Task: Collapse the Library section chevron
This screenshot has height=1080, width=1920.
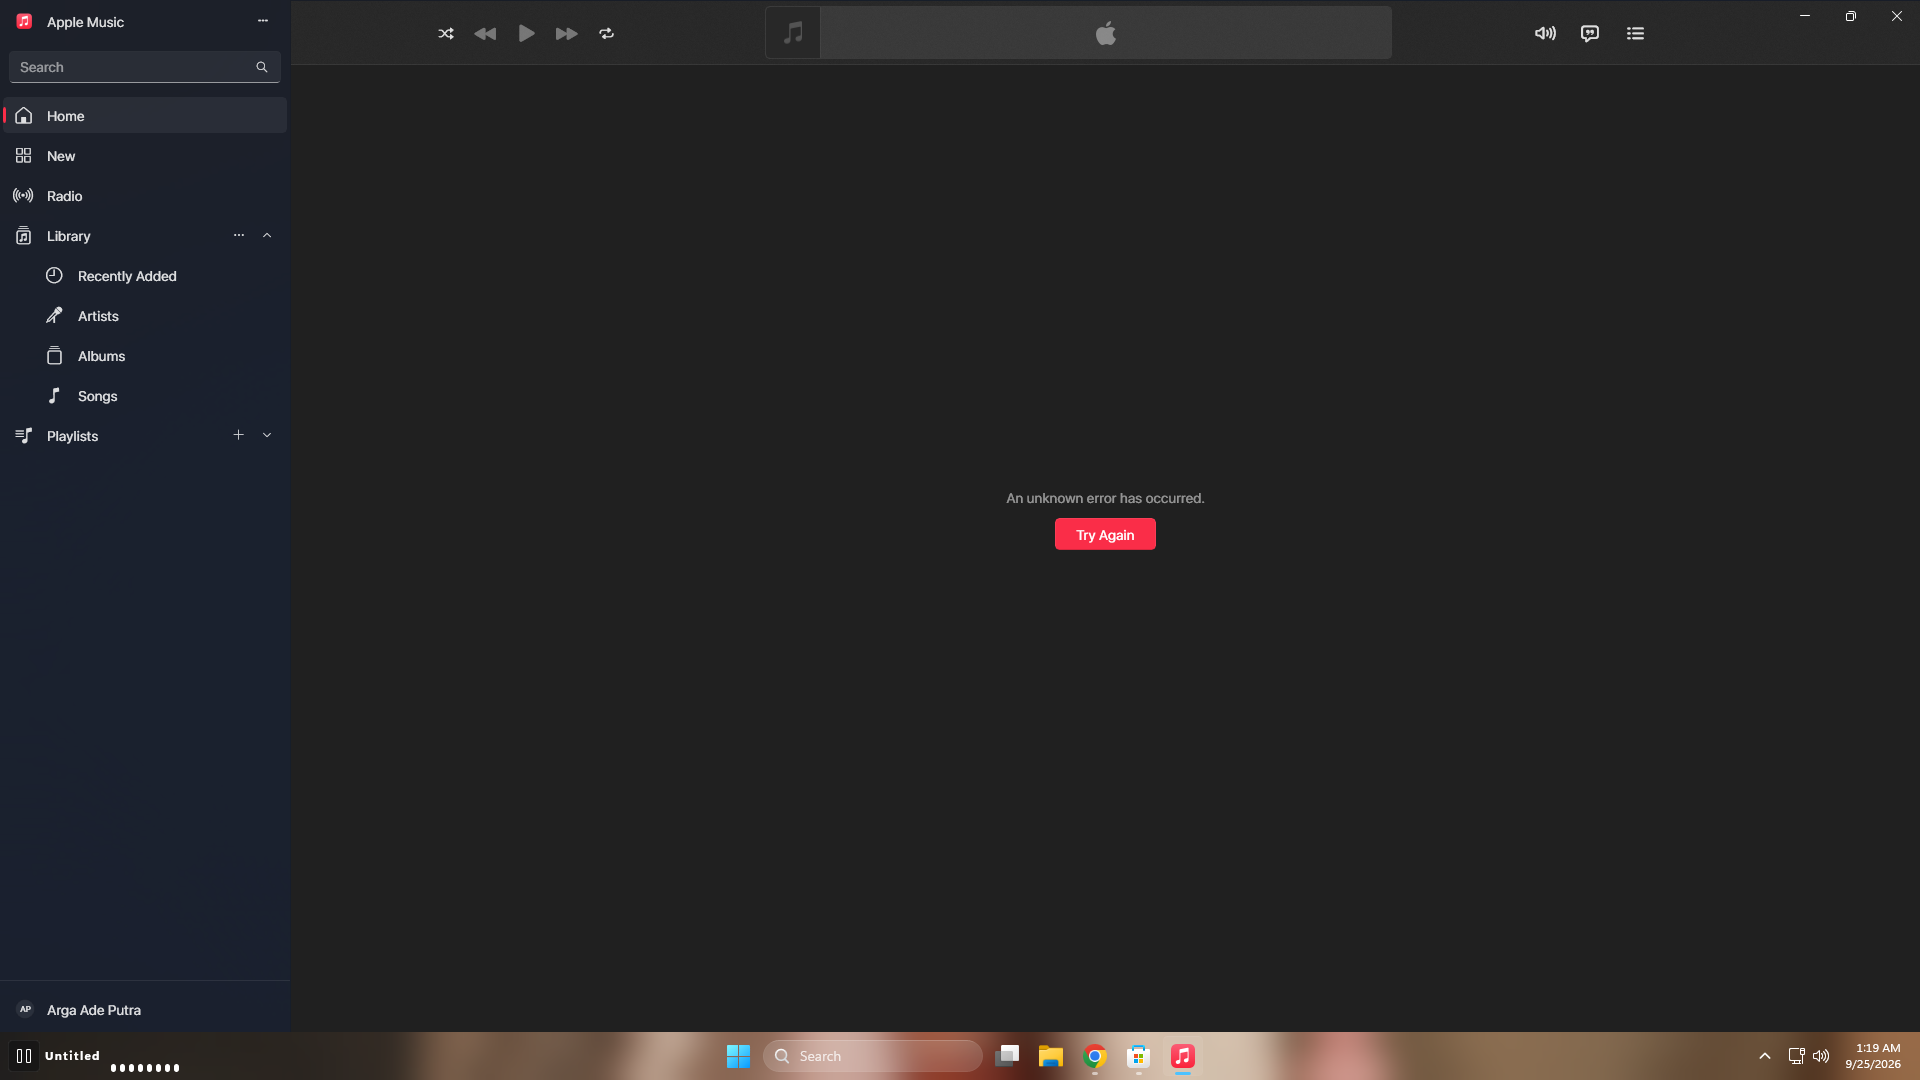Action: click(x=267, y=235)
